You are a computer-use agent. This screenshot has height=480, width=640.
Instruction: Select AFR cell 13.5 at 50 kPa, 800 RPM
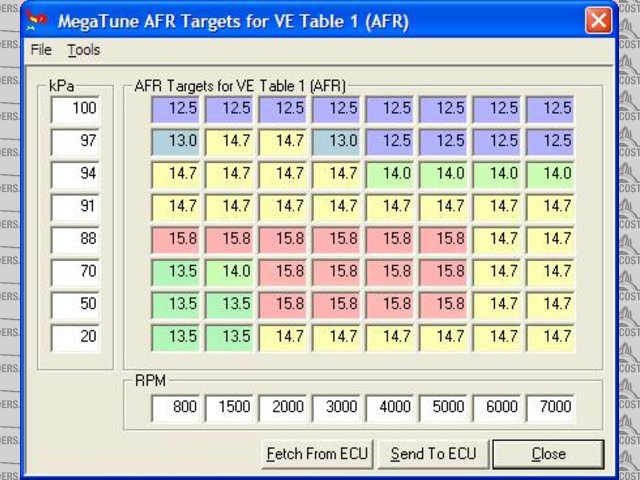click(176, 305)
